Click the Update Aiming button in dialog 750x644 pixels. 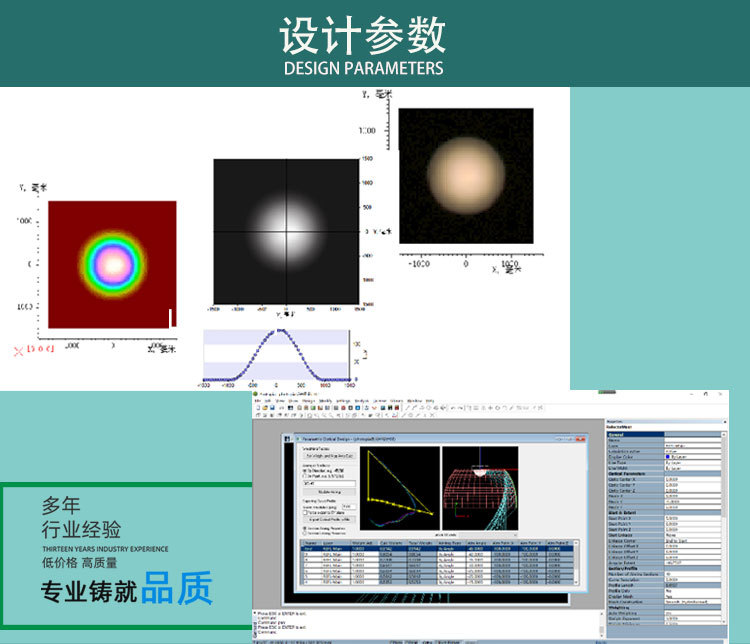click(329, 492)
